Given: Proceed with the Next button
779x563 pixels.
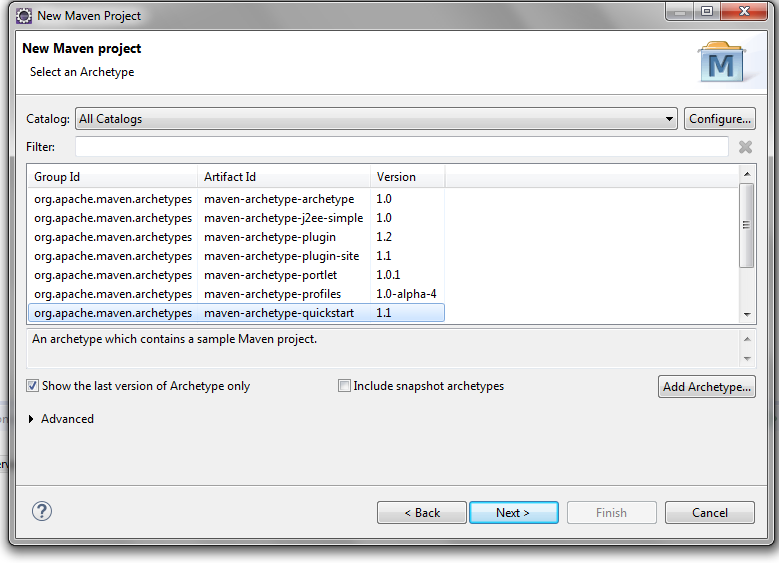Looking at the screenshot, I should (x=513, y=512).
